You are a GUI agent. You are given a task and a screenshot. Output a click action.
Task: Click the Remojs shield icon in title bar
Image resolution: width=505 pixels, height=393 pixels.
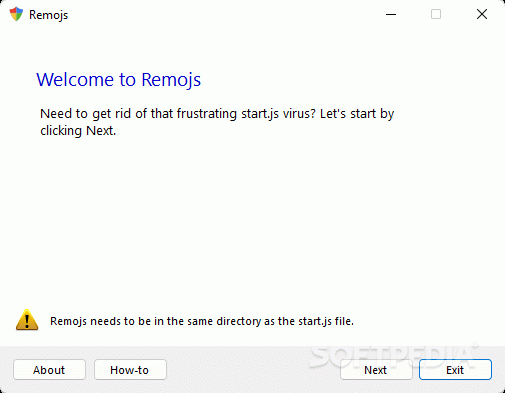(x=16, y=14)
